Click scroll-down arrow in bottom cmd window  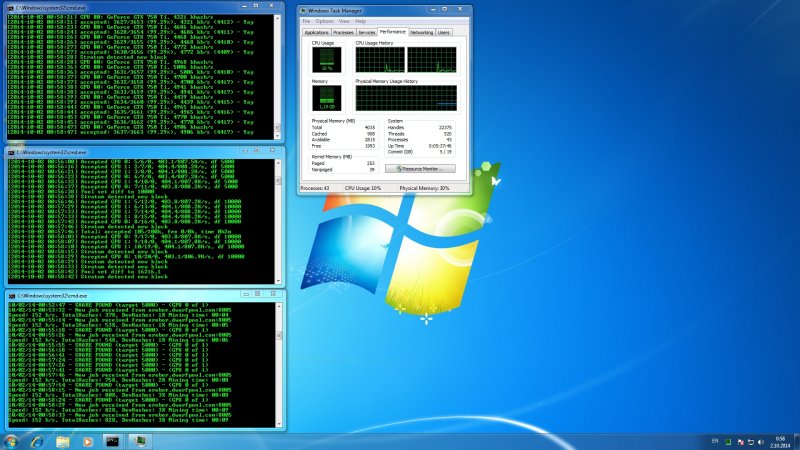[x=279, y=424]
